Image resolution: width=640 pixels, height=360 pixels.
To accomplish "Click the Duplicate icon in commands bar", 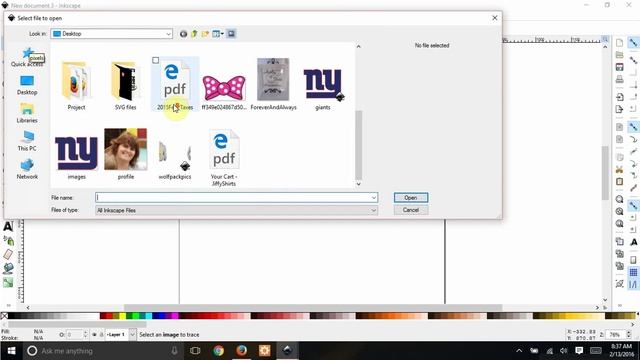I will click(620, 241).
